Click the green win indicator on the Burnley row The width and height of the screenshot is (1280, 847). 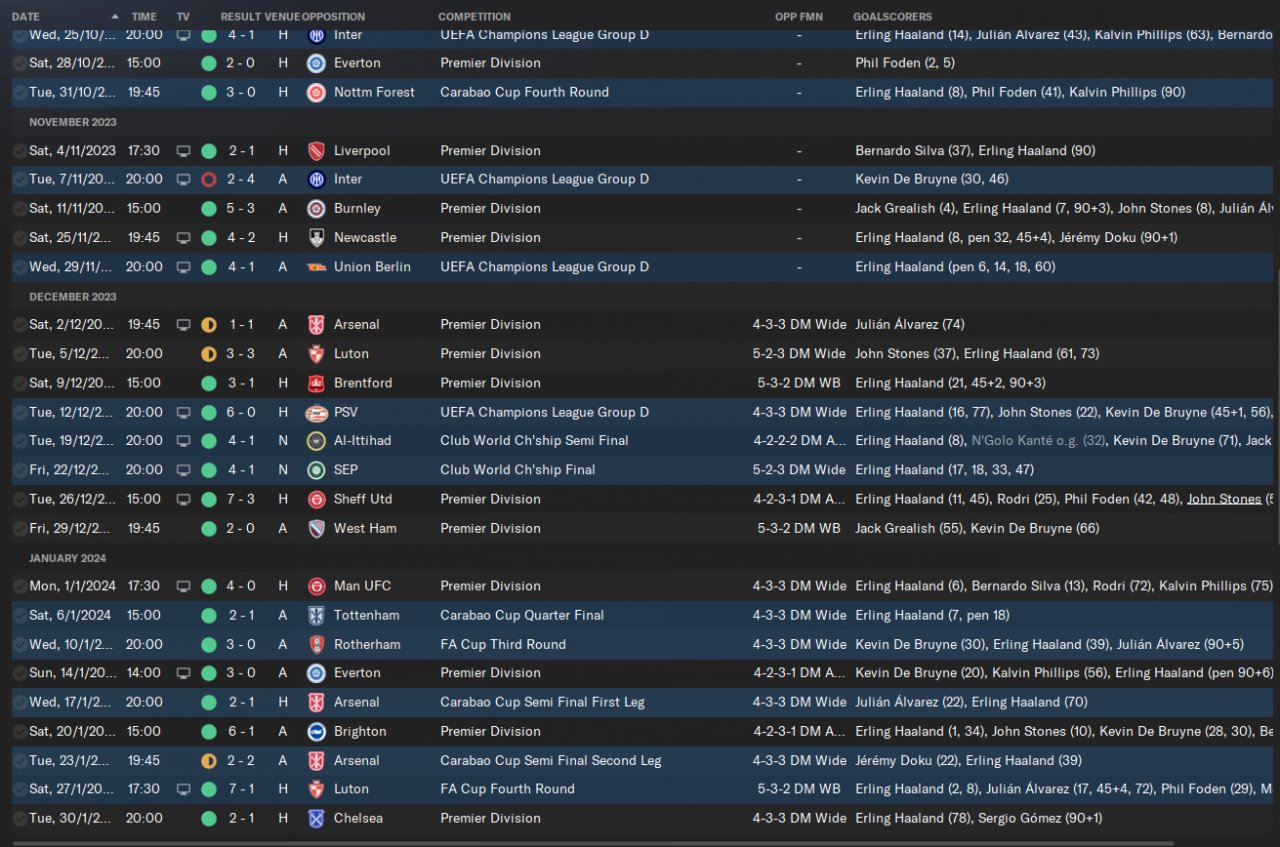(x=209, y=209)
